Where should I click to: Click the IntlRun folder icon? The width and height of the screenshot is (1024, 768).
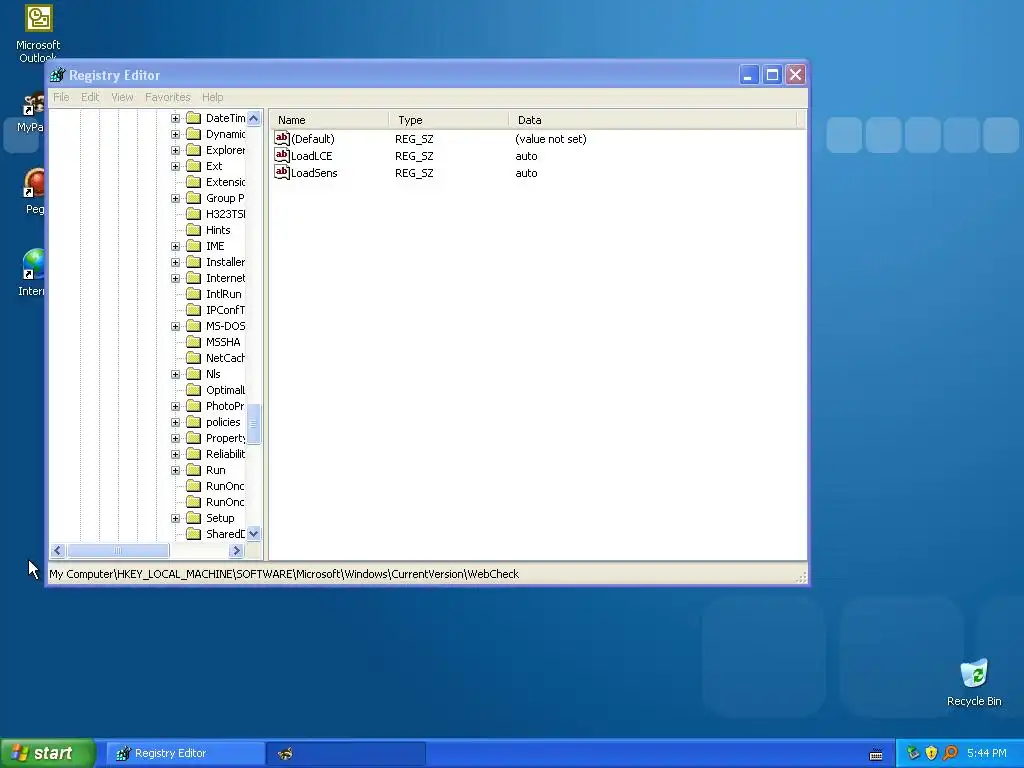(193, 294)
